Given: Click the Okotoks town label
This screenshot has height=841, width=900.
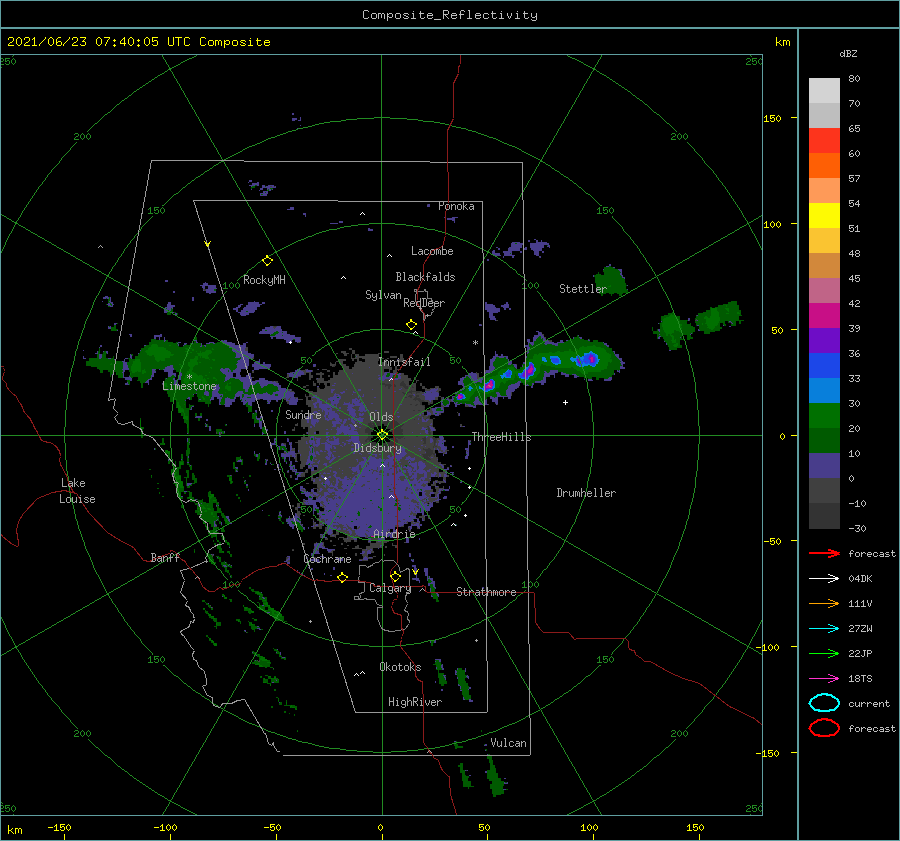Looking at the screenshot, I should pyautogui.click(x=400, y=667).
